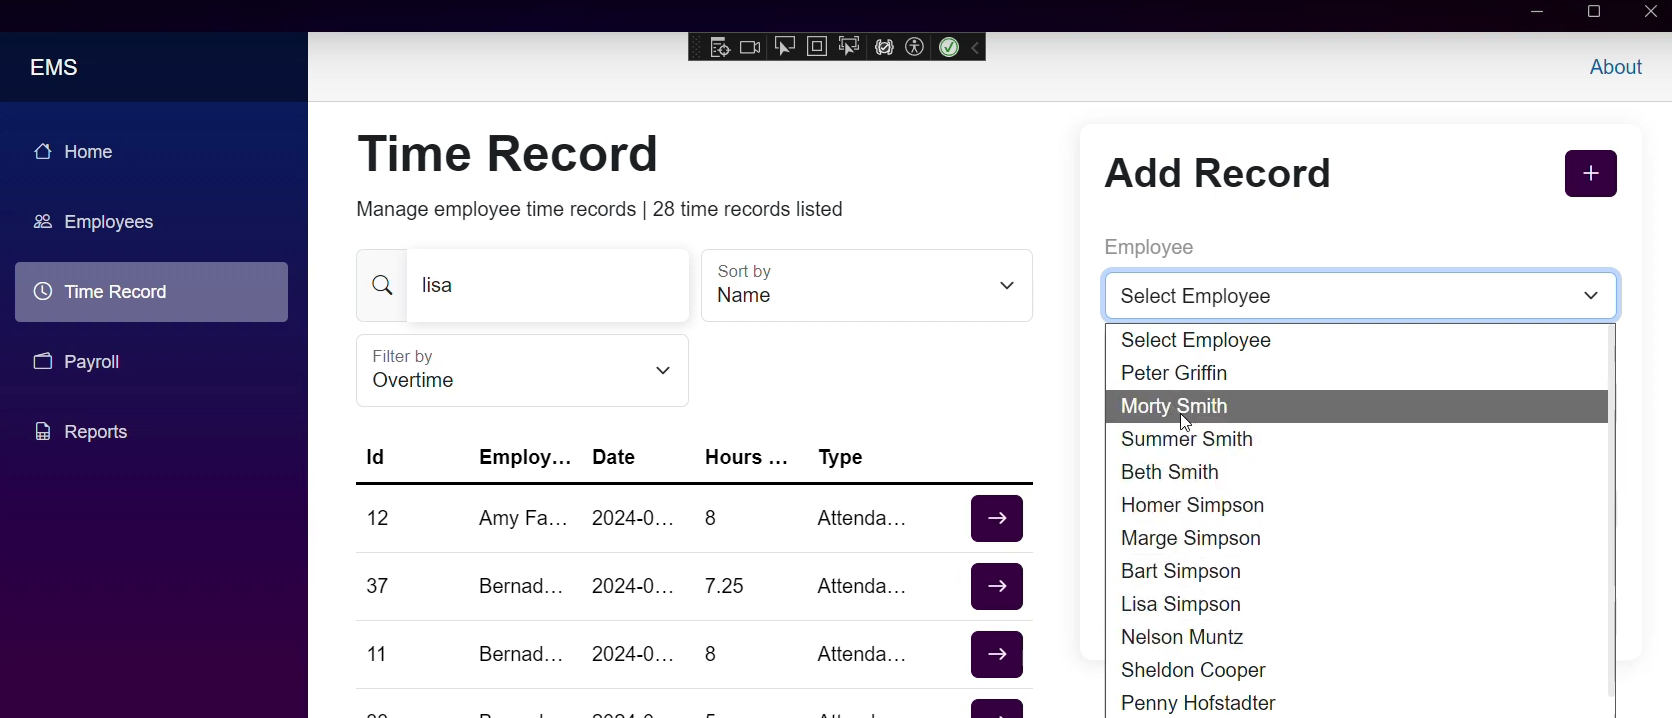Minimize the application window
1672x718 pixels.
[1538, 13]
